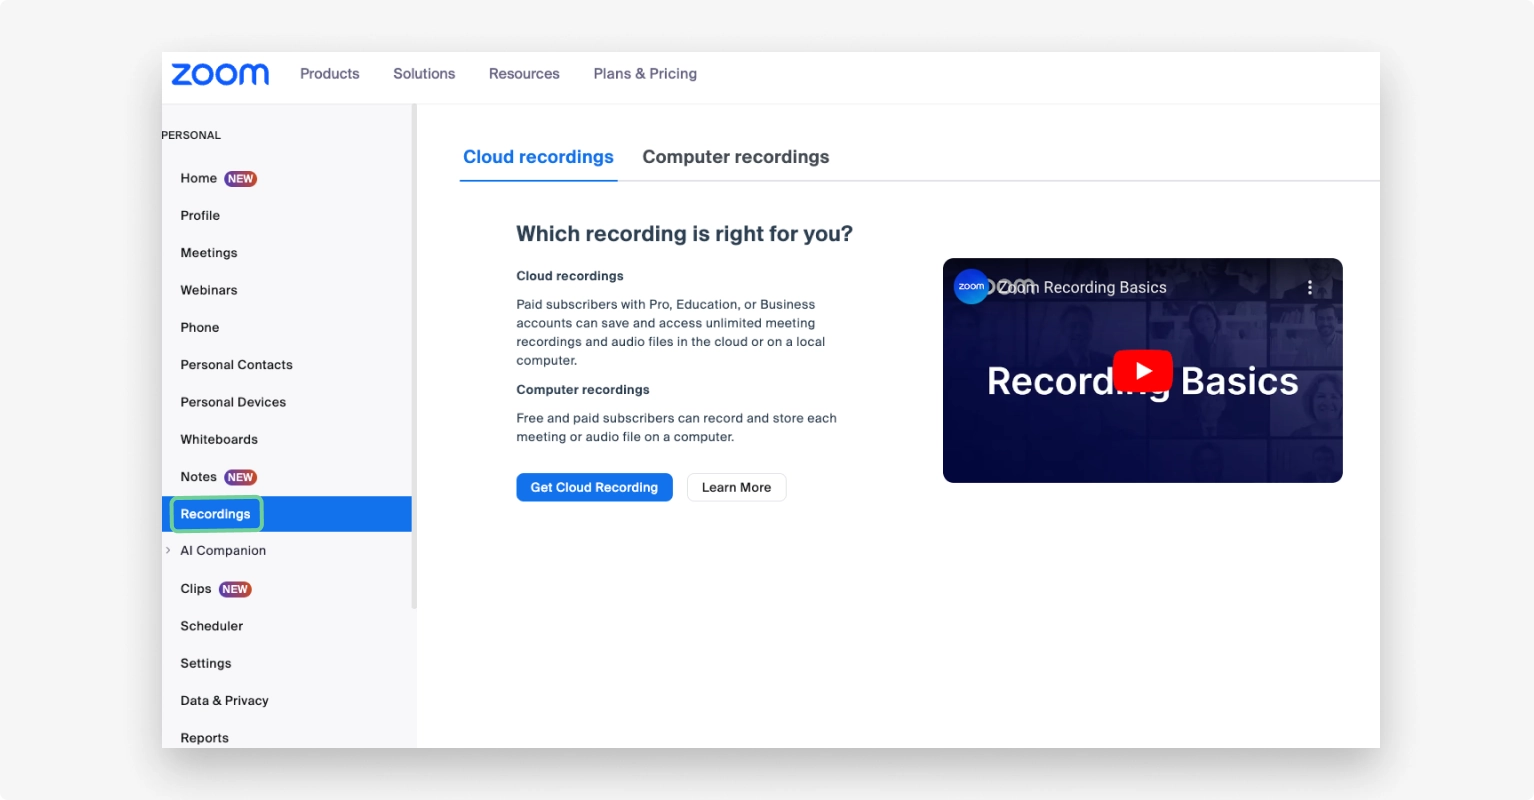Viewport: 1534px width, 800px height.
Task: Open Clips in the sidebar
Action: [x=196, y=589]
